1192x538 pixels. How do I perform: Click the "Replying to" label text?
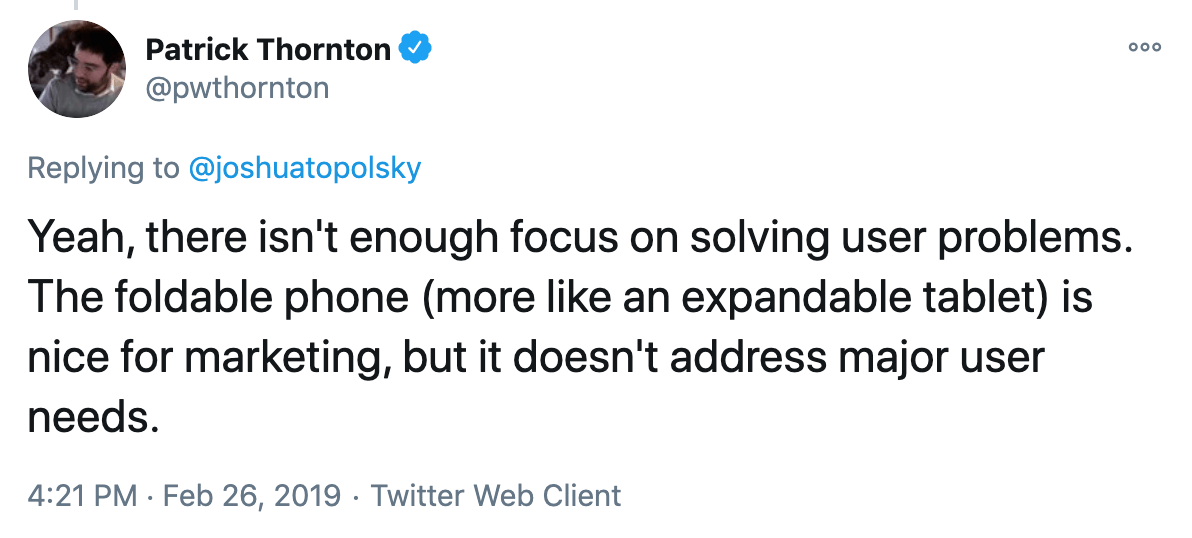(104, 167)
